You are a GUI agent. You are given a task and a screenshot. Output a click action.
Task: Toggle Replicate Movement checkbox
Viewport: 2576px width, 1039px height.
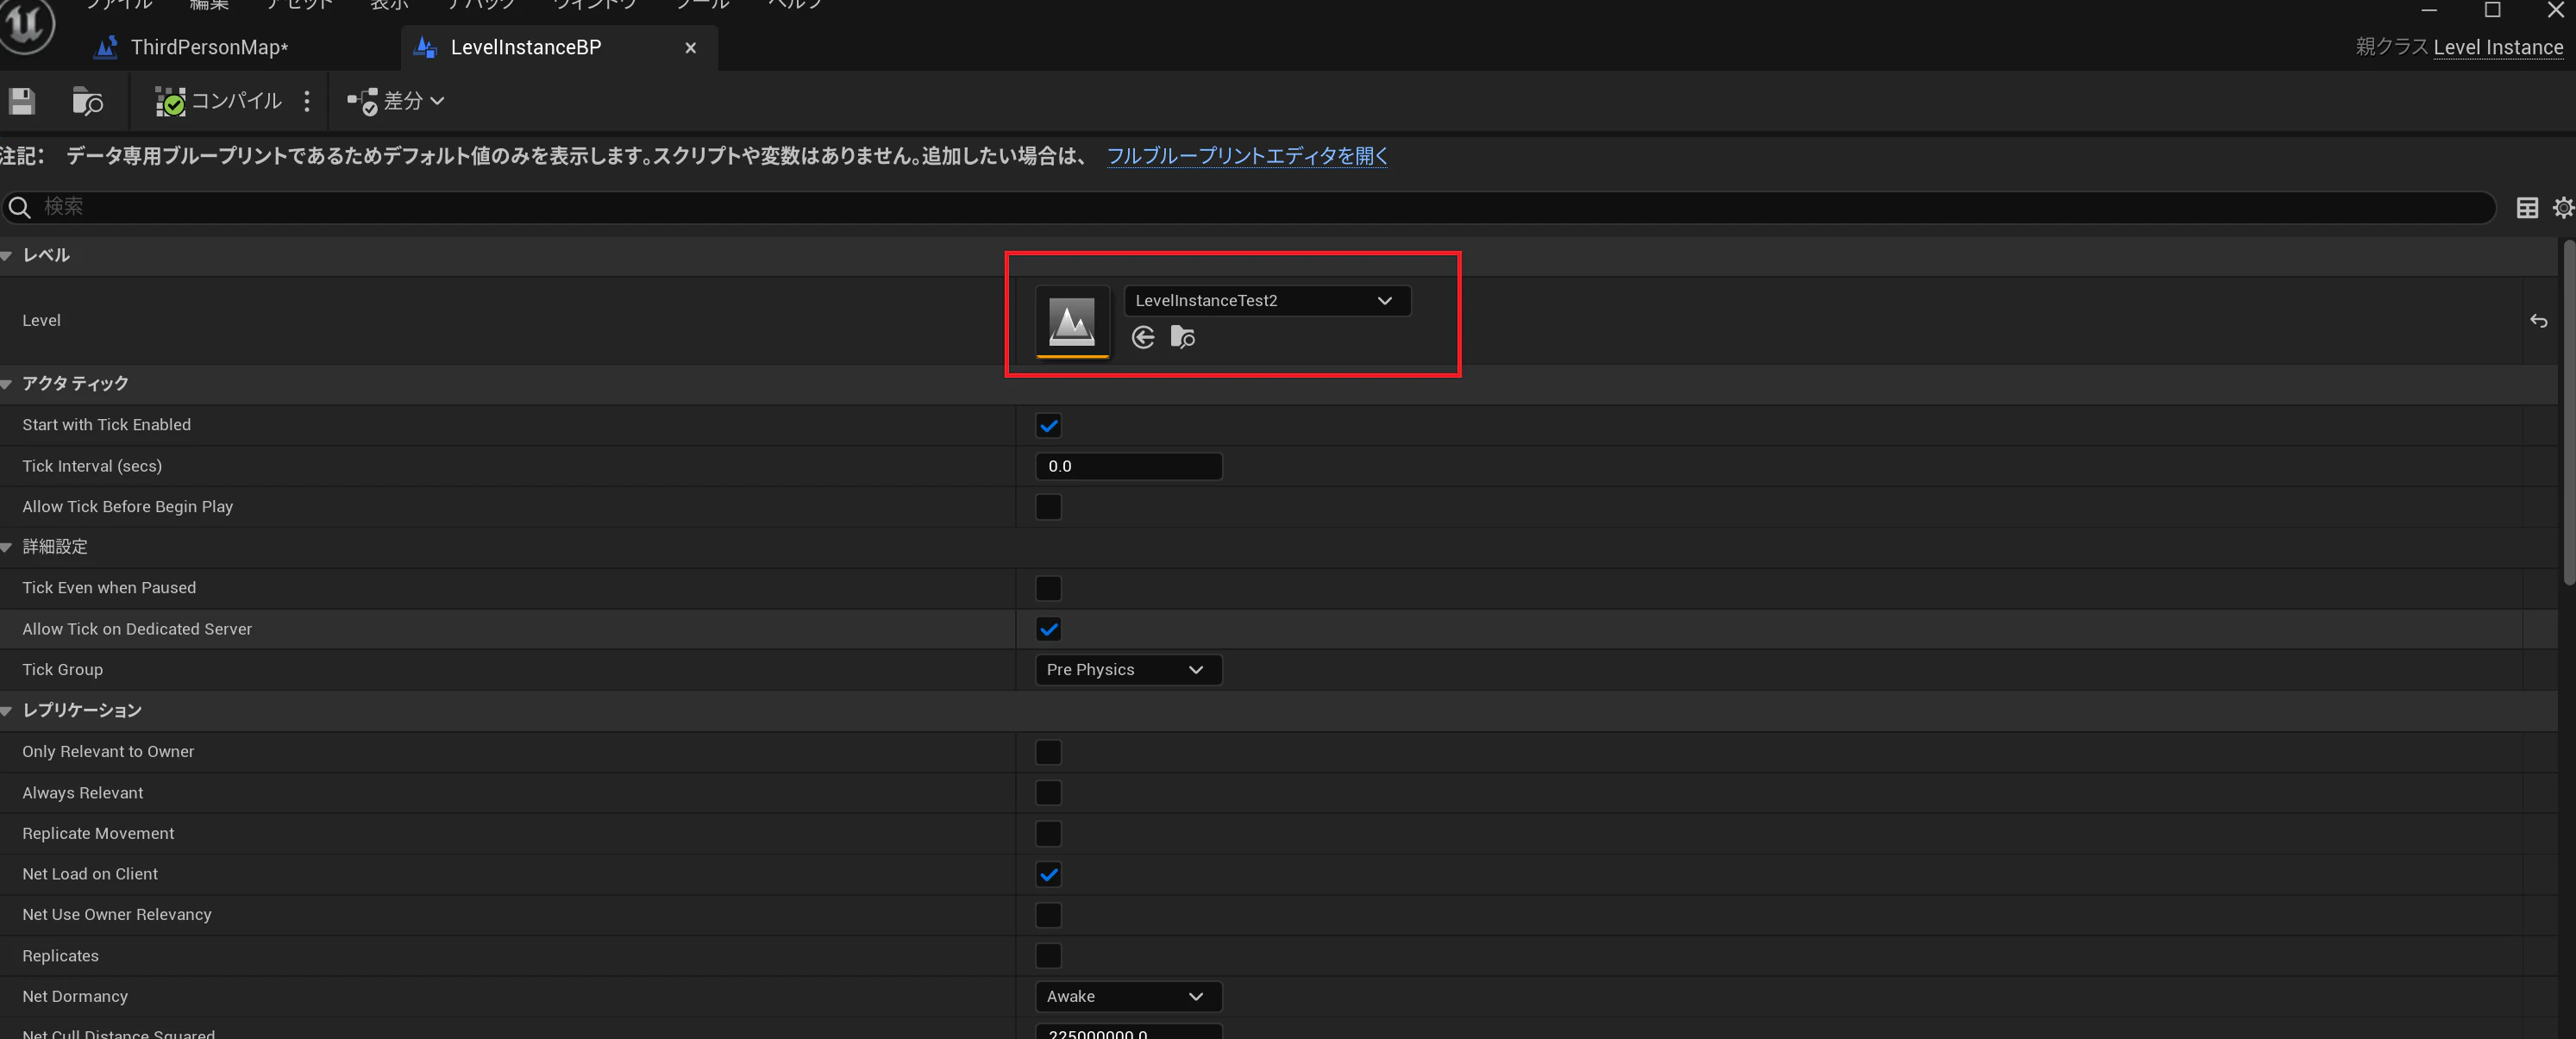pos(1048,834)
